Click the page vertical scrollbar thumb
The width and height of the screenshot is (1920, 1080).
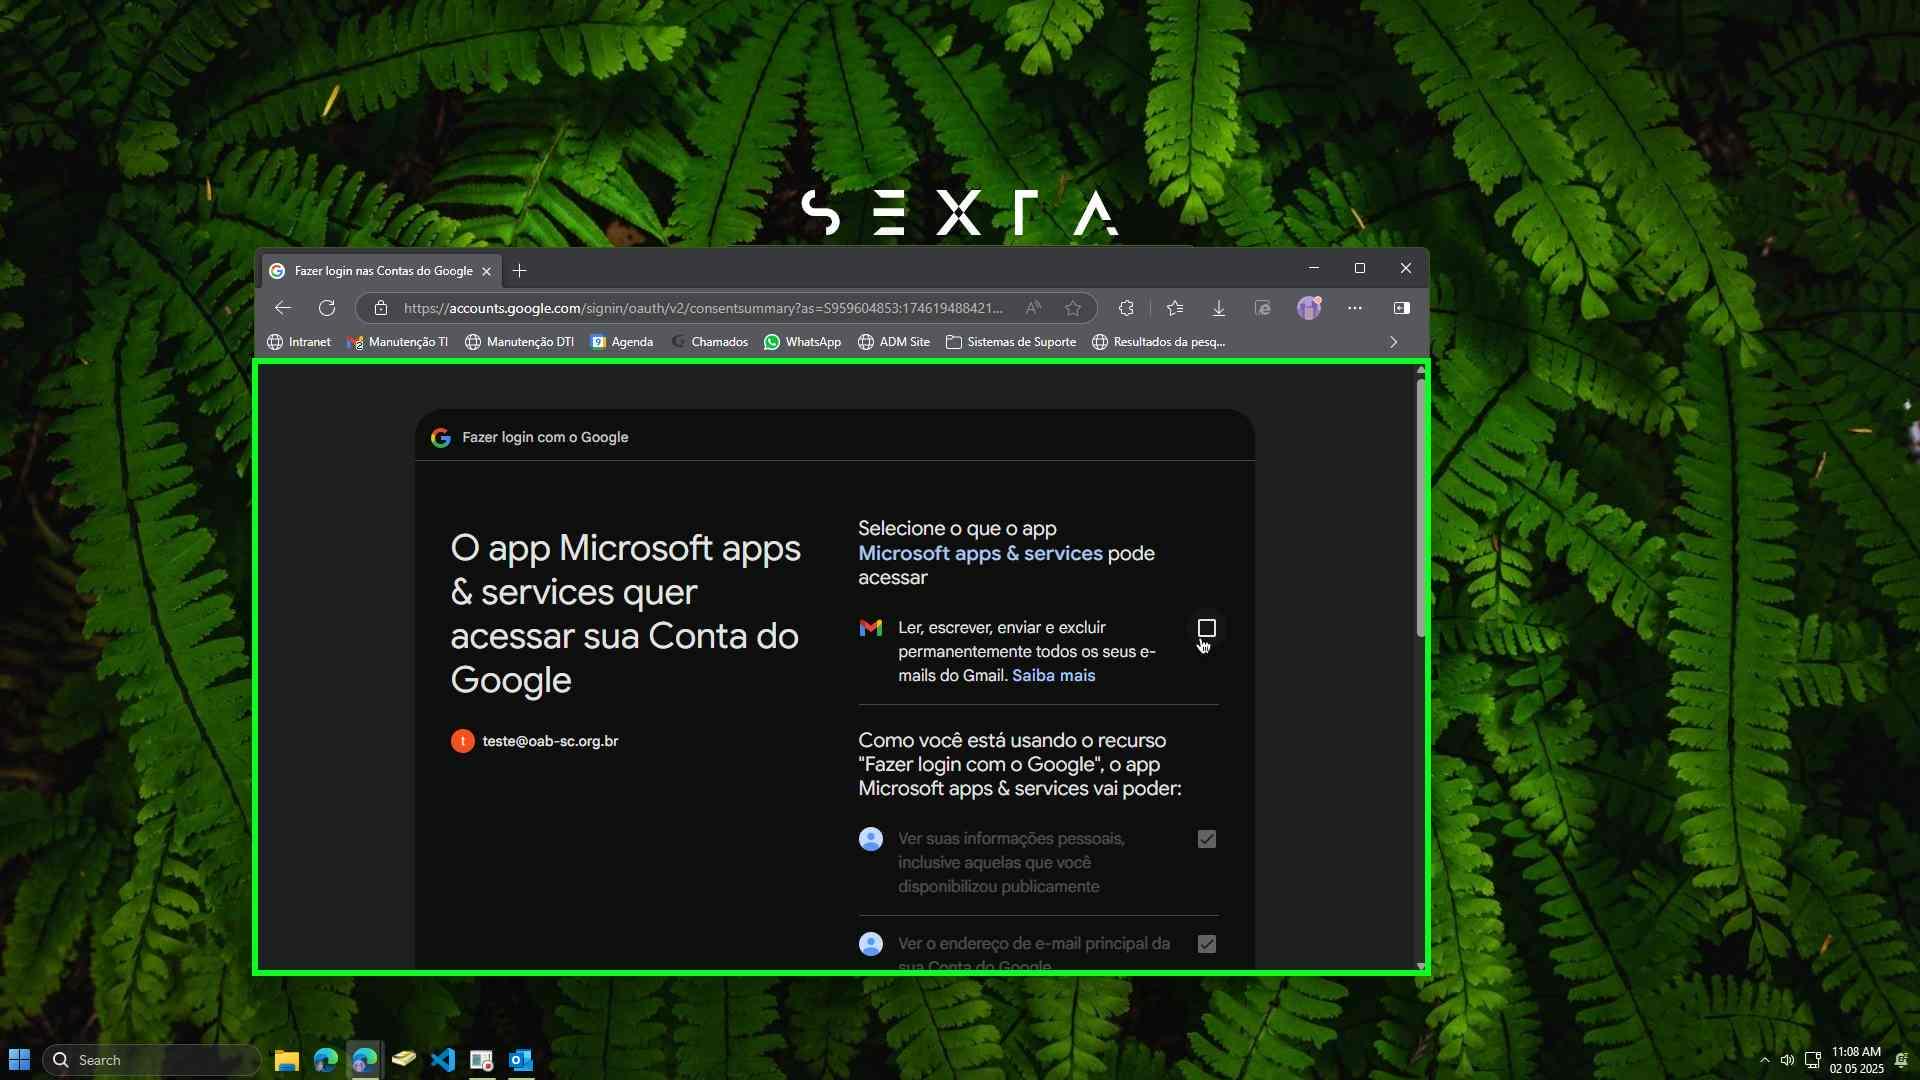click(1421, 507)
